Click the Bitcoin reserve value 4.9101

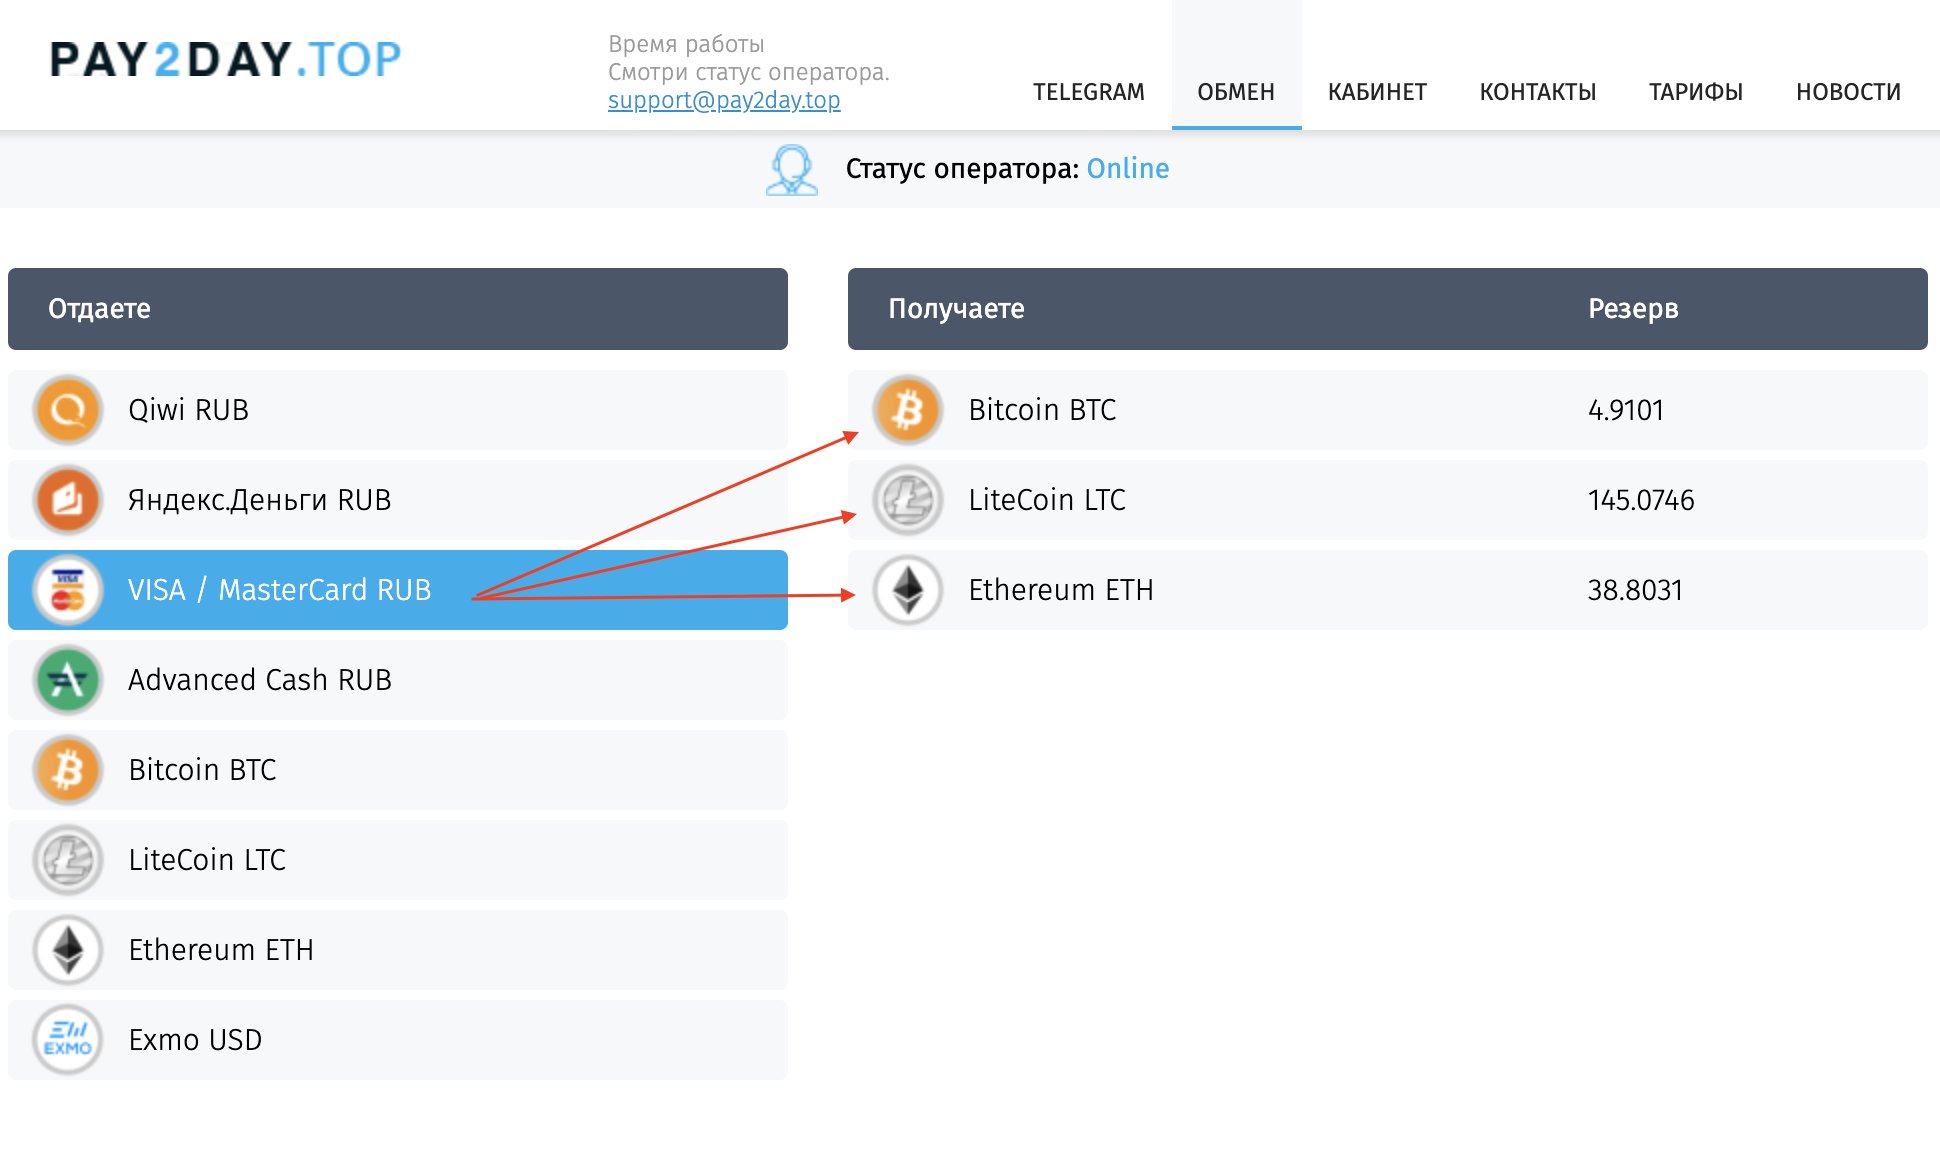1626,410
